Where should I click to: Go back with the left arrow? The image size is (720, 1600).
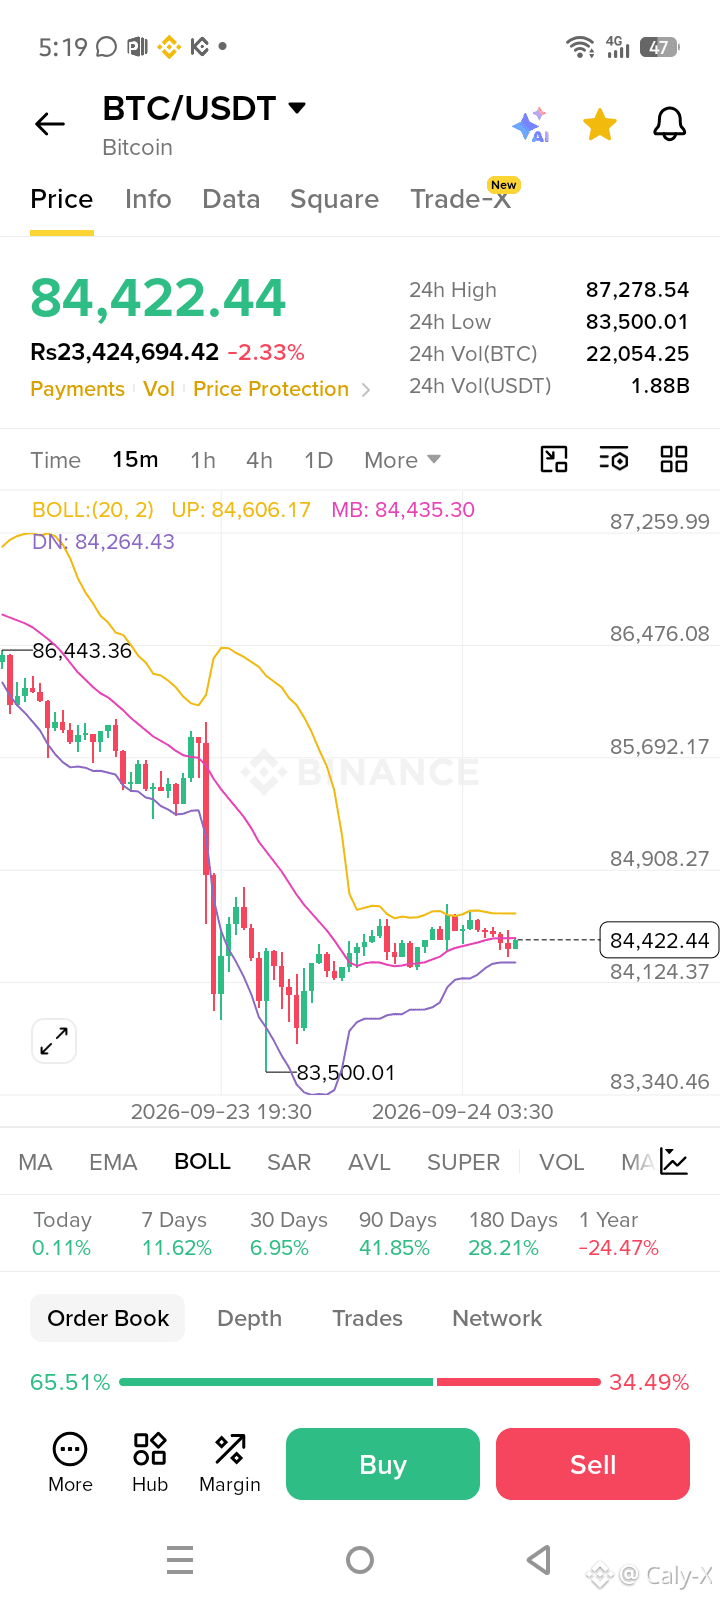coord(50,124)
